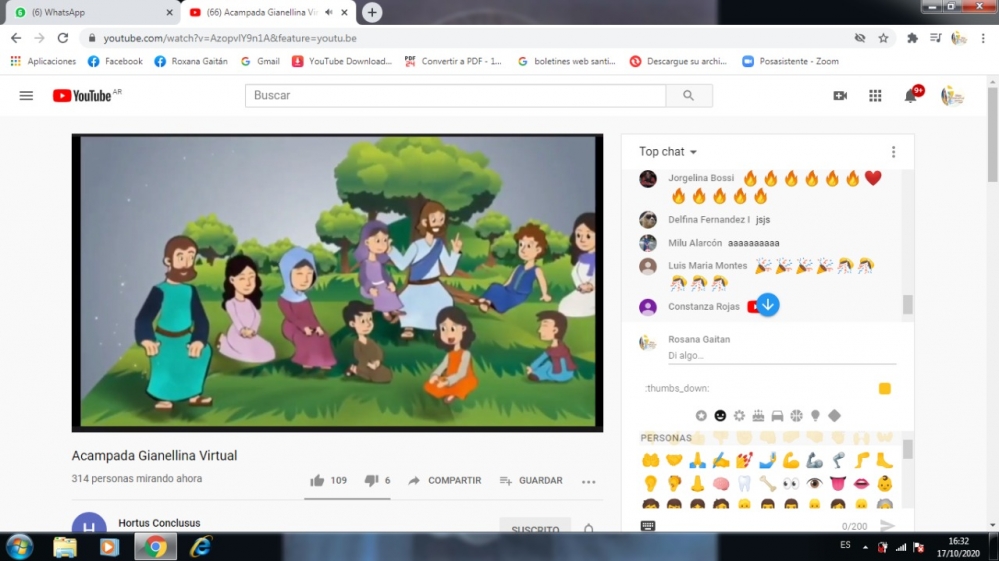Select the food cake emoji category
999x561 pixels.
(x=758, y=416)
